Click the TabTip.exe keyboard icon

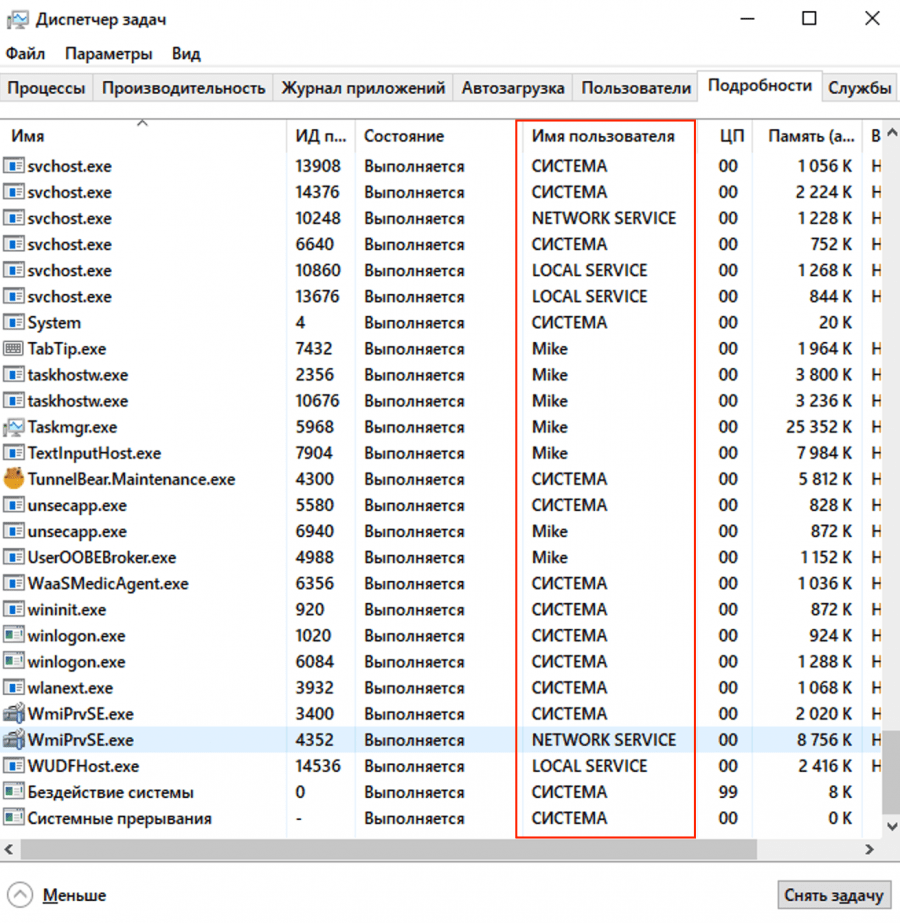[x=14, y=349]
